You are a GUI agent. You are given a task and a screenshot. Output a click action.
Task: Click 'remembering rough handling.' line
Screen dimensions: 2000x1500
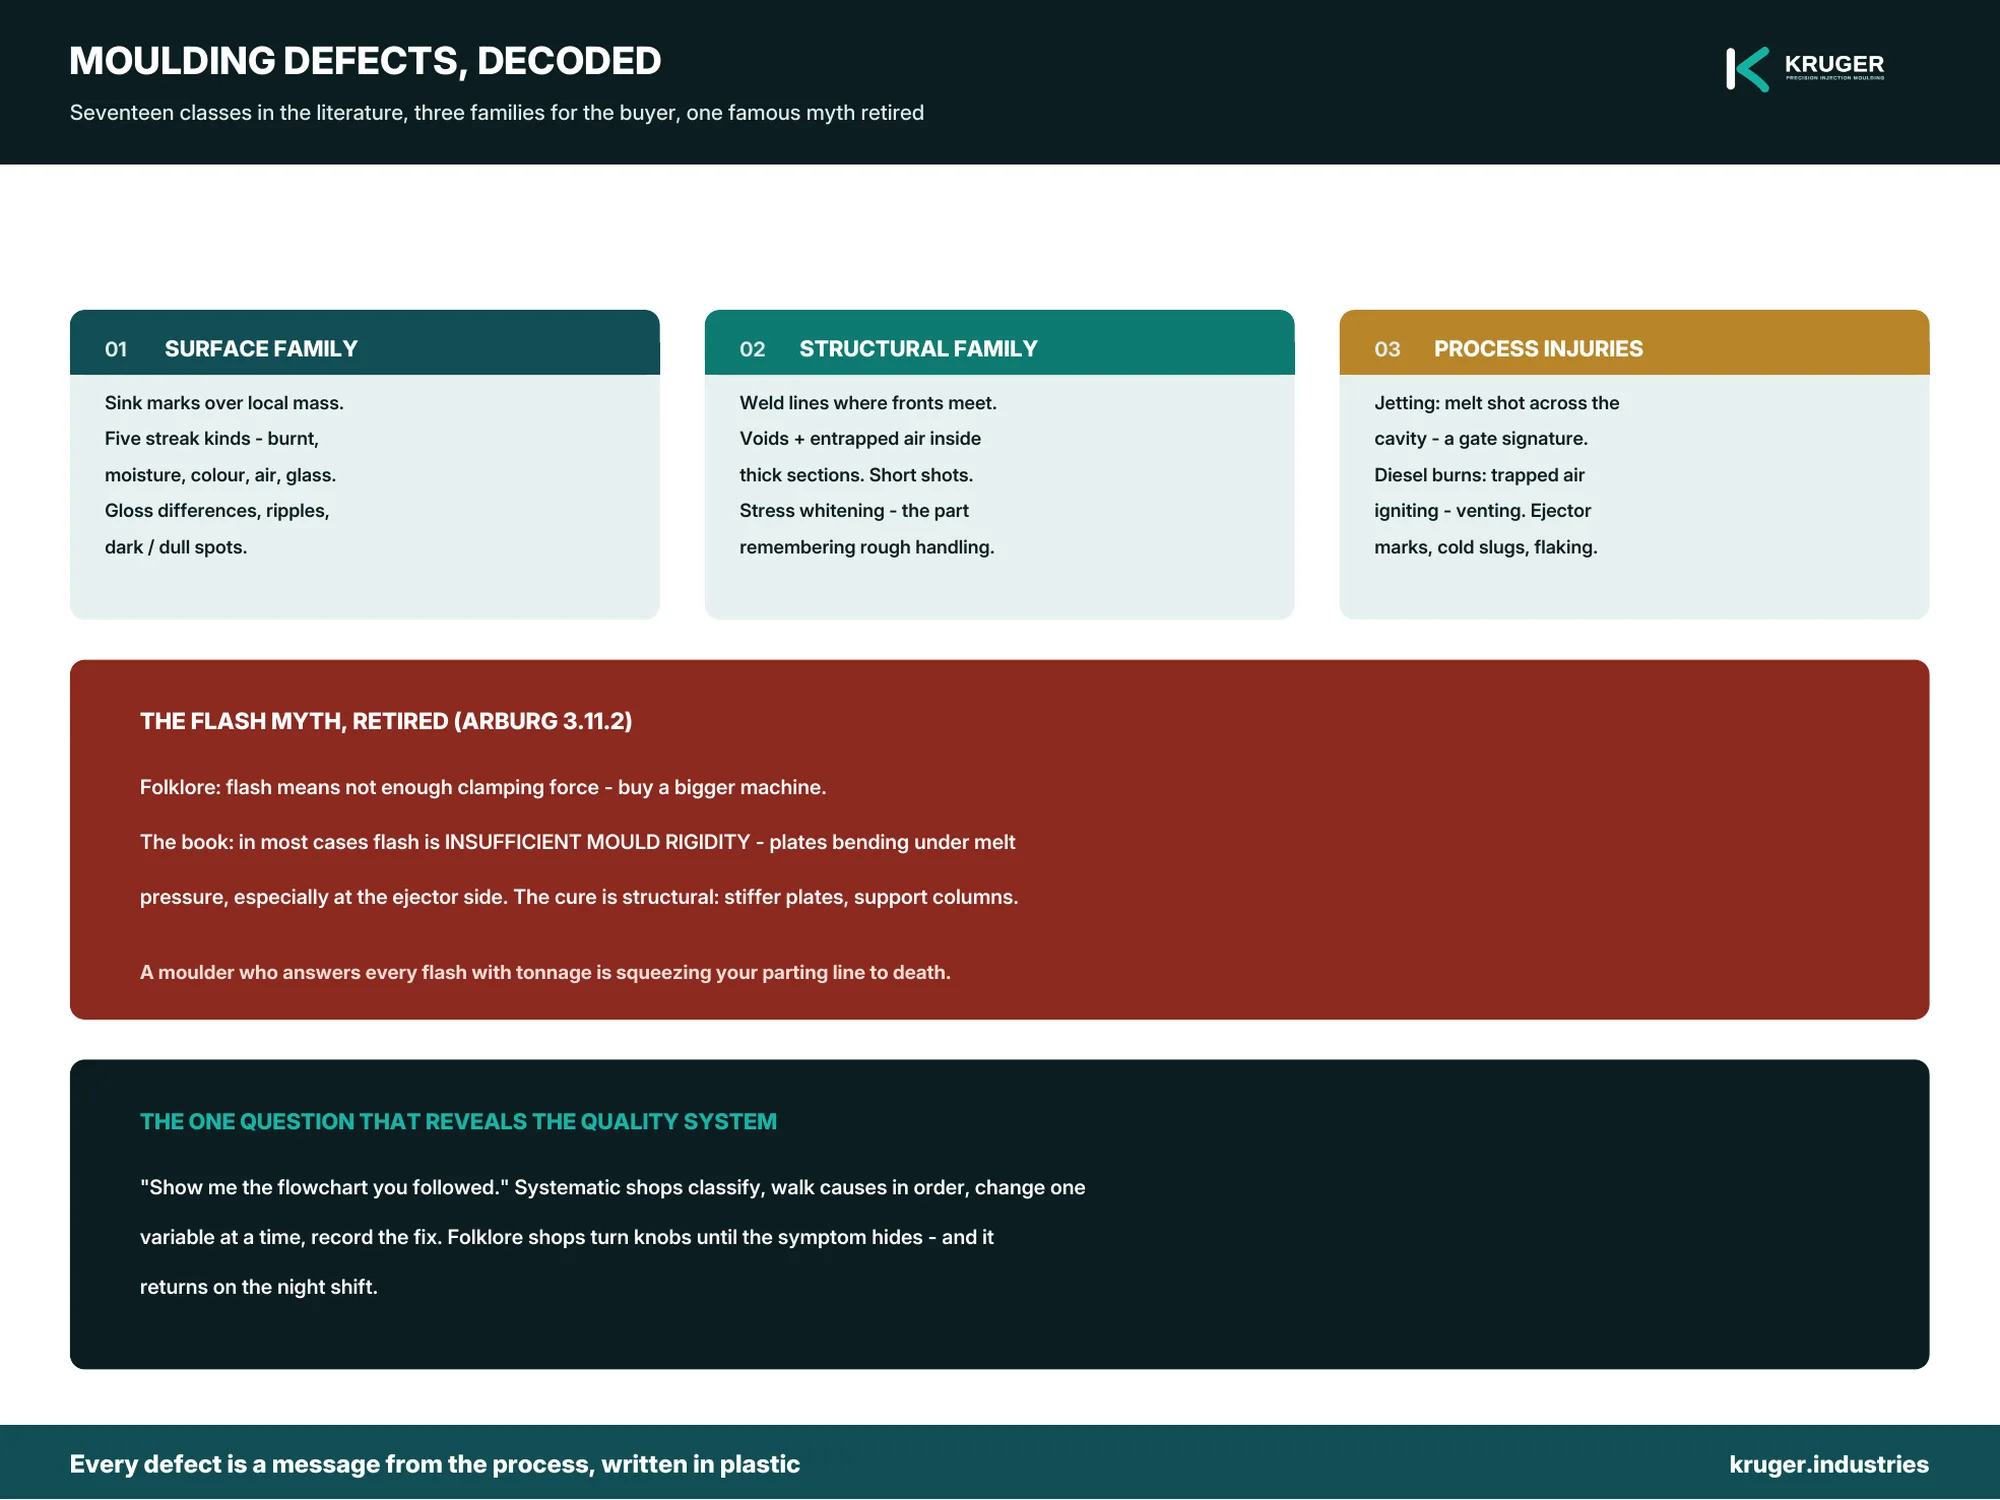[867, 547]
